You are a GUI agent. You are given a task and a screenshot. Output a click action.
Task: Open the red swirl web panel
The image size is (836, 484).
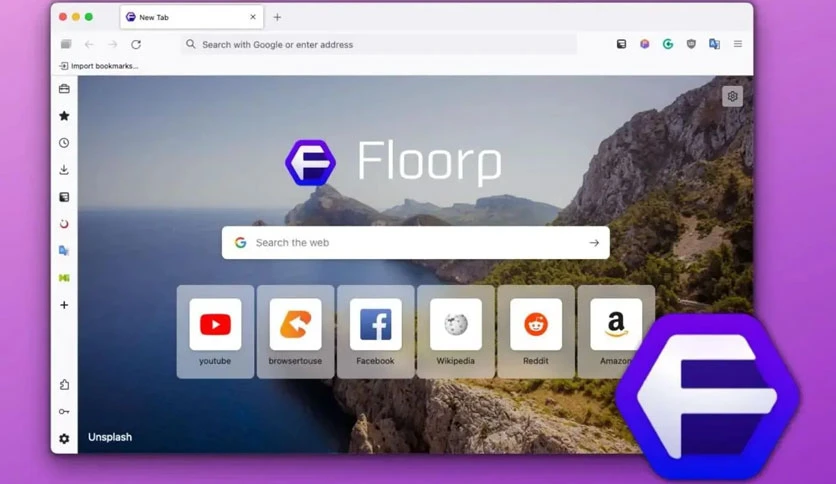coord(64,224)
